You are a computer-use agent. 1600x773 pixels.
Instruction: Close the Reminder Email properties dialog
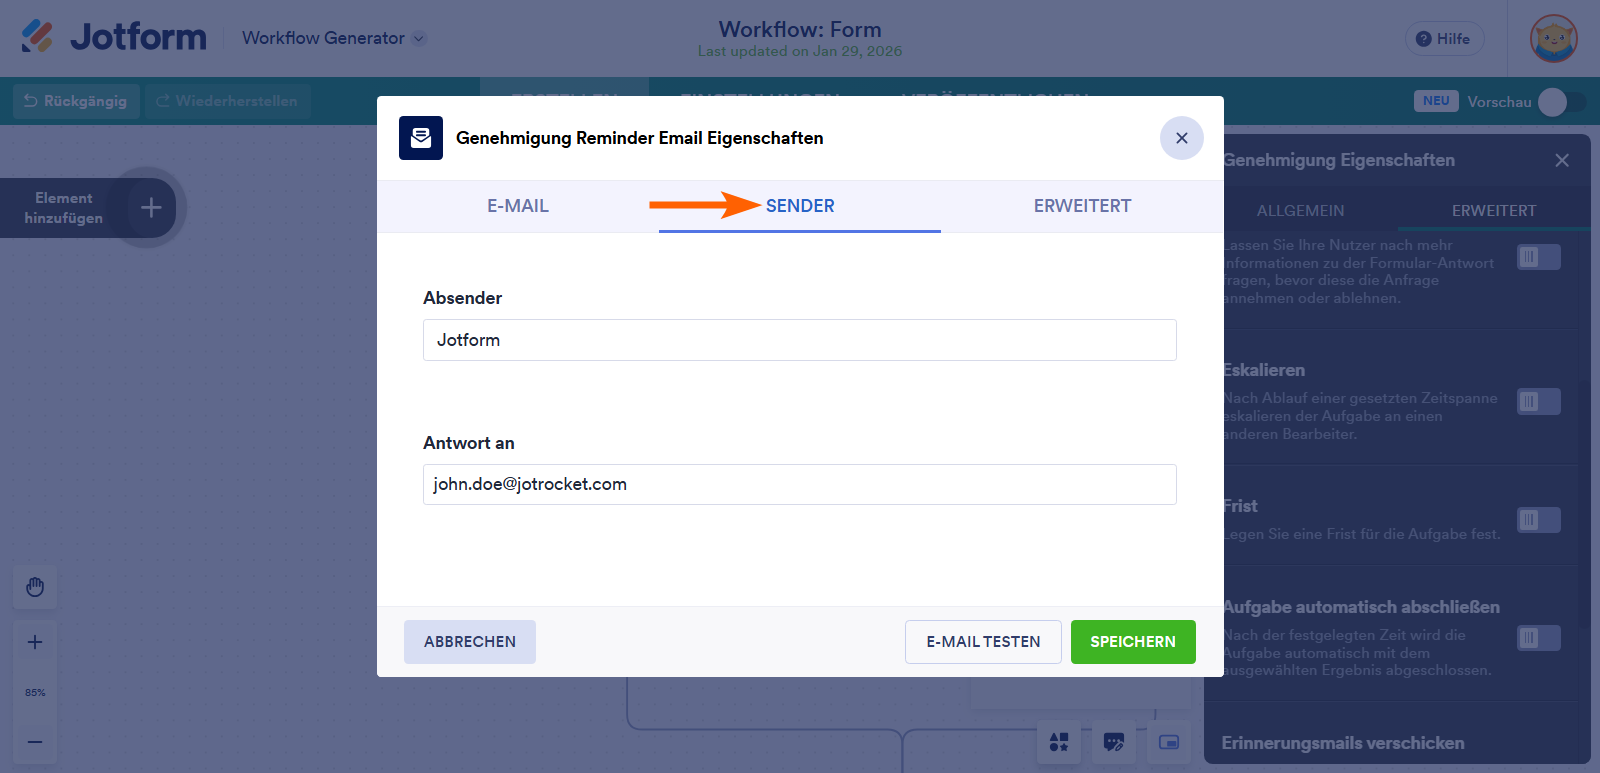click(1181, 138)
